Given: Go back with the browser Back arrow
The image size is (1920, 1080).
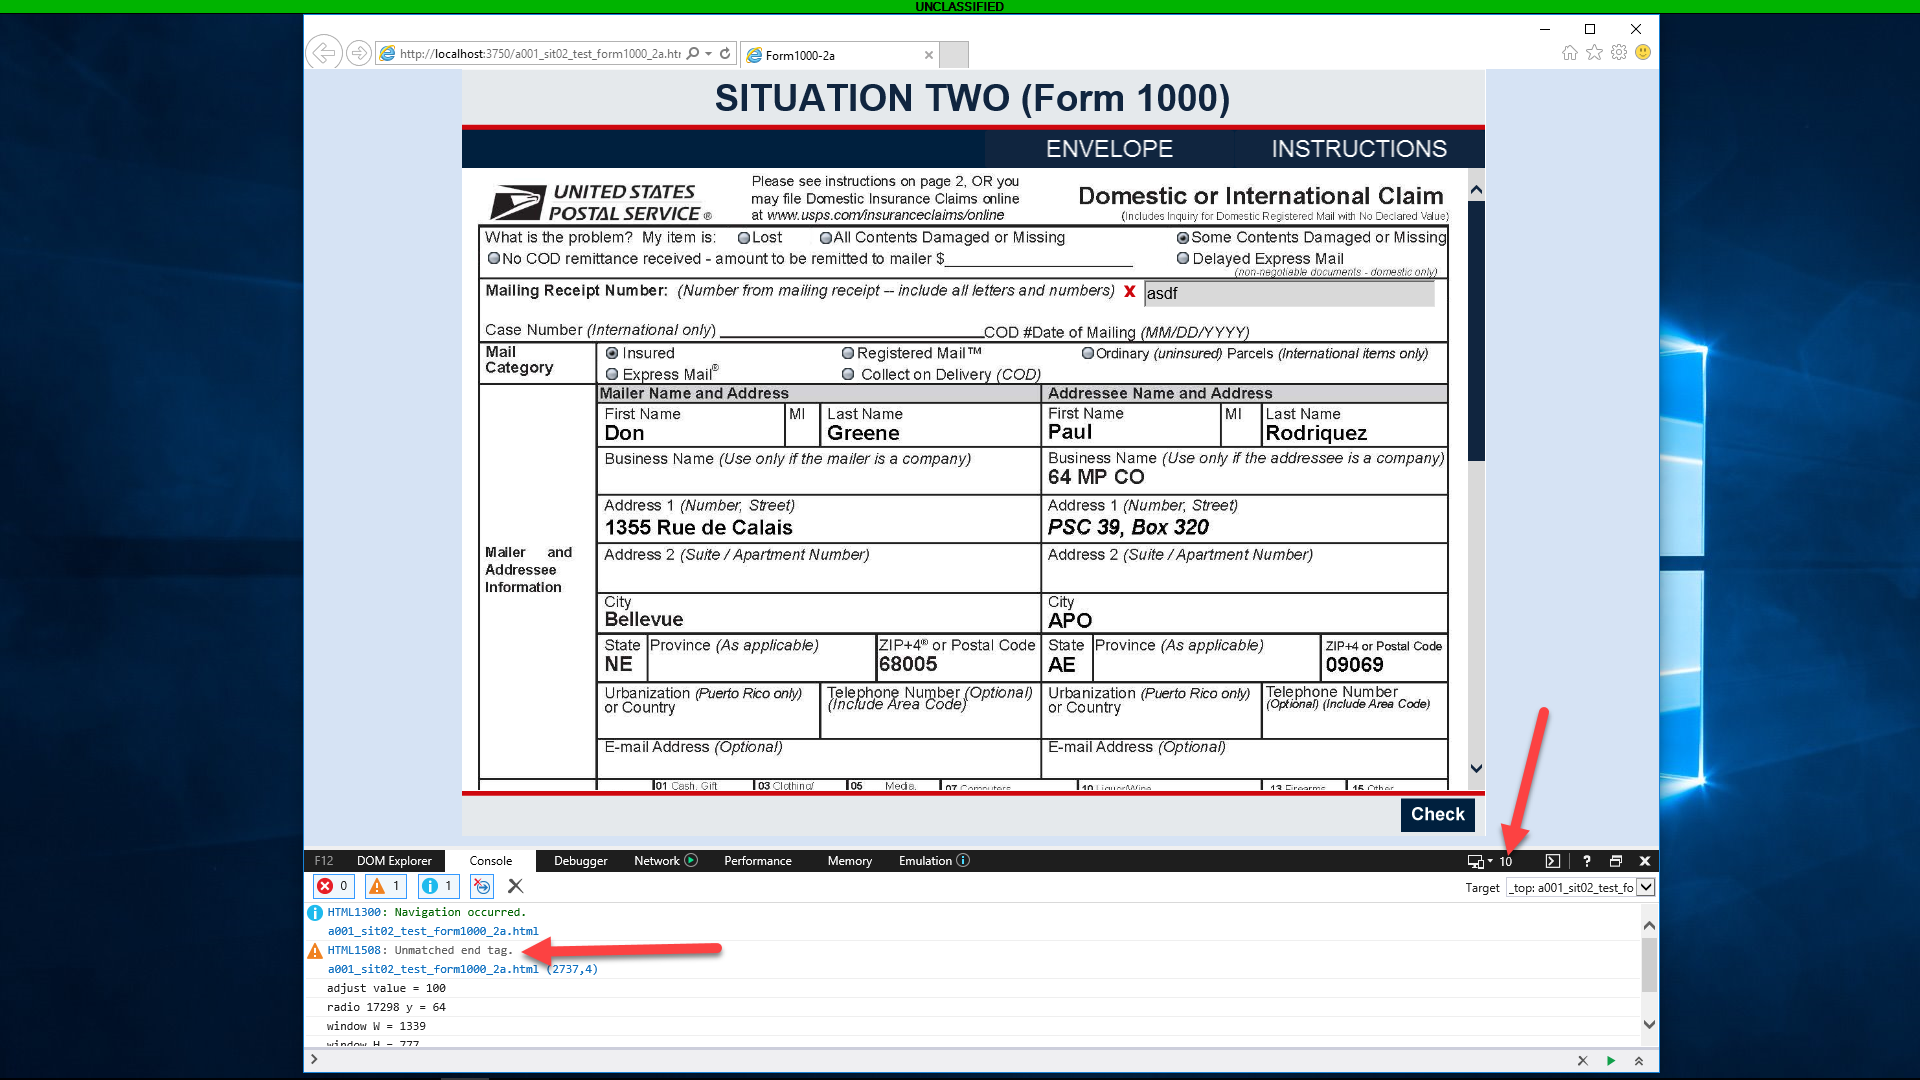Looking at the screenshot, I should (324, 53).
